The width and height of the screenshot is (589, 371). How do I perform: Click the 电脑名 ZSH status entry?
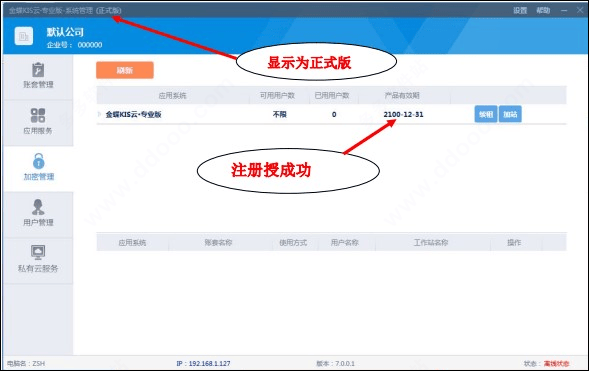[26, 363]
